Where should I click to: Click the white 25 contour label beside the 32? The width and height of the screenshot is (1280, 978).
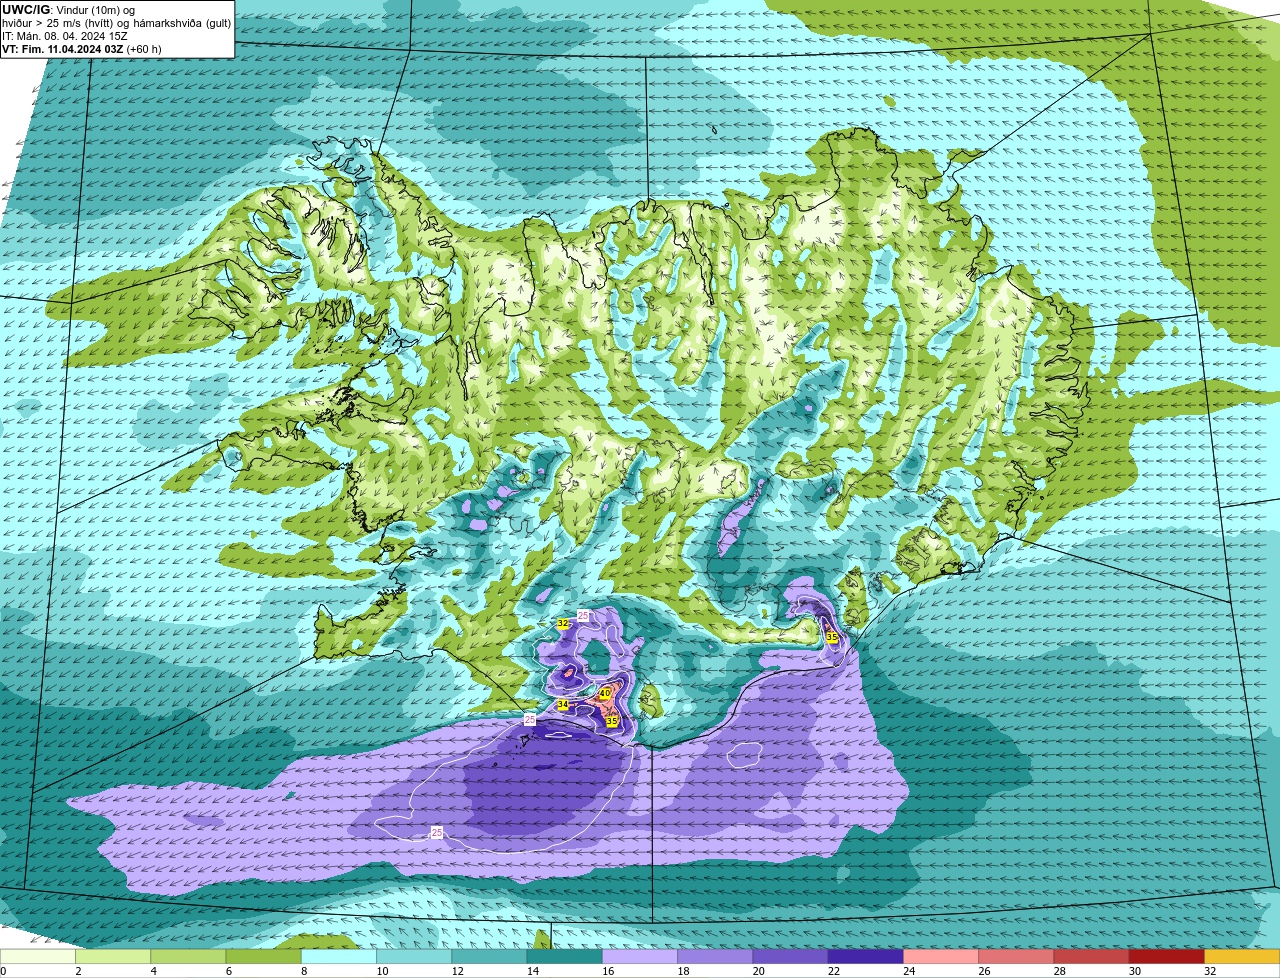(x=583, y=615)
